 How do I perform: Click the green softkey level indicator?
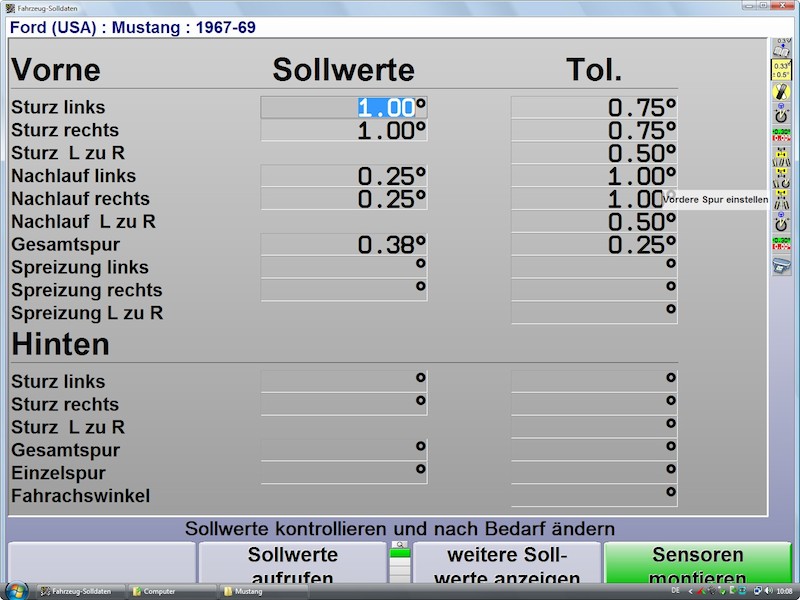[x=400, y=553]
